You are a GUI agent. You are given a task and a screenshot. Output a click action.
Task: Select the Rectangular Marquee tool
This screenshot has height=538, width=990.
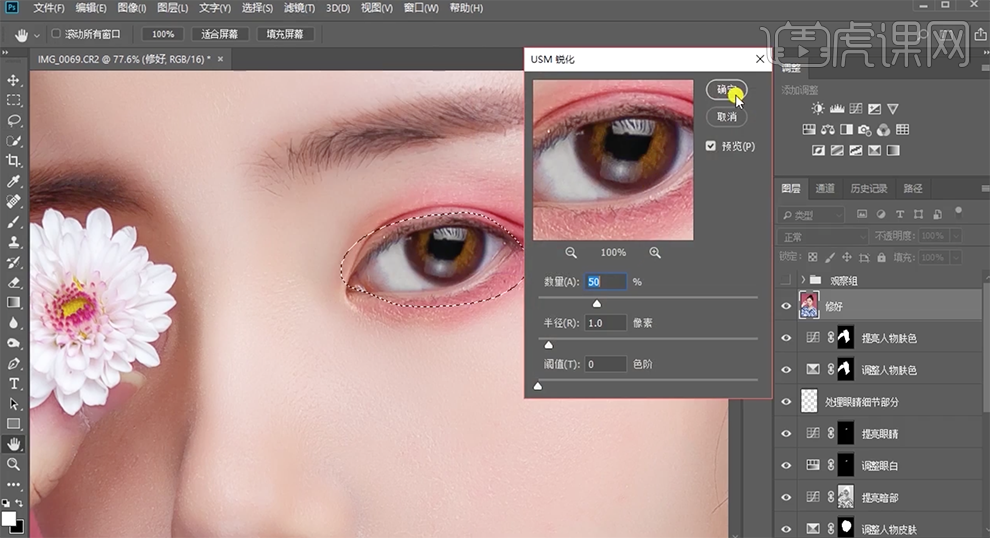pyautogui.click(x=13, y=100)
